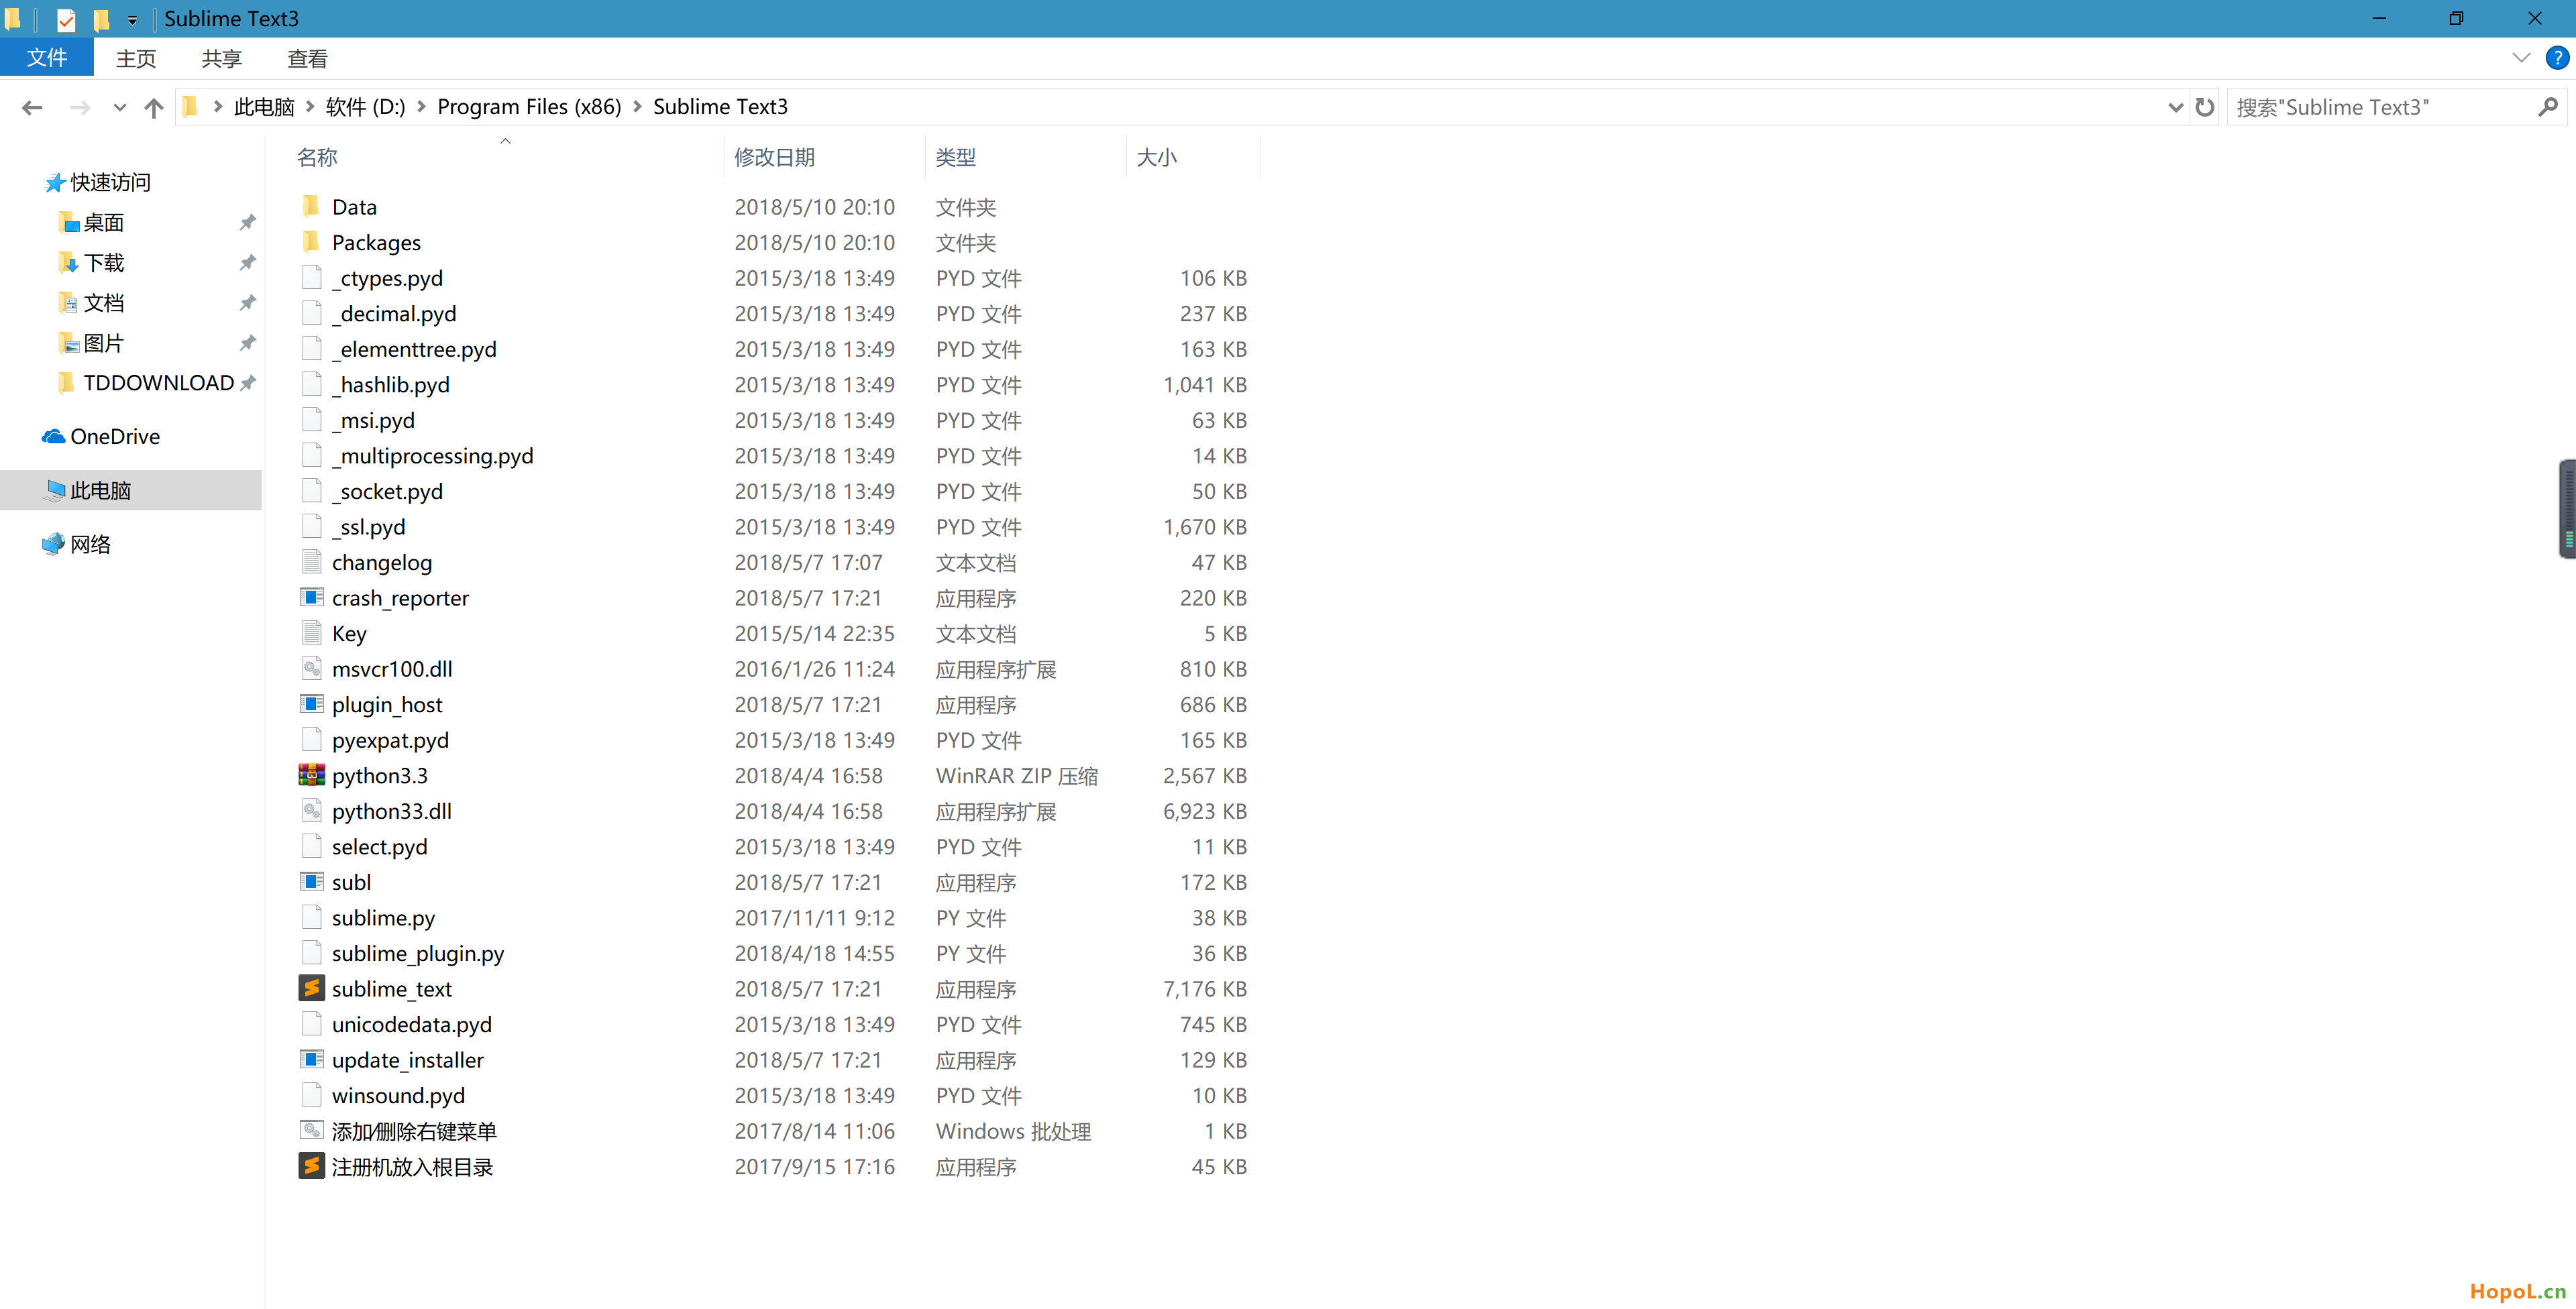The height and width of the screenshot is (1309, 2576).
Task: Select the sublime_text application icon
Action: [311, 988]
